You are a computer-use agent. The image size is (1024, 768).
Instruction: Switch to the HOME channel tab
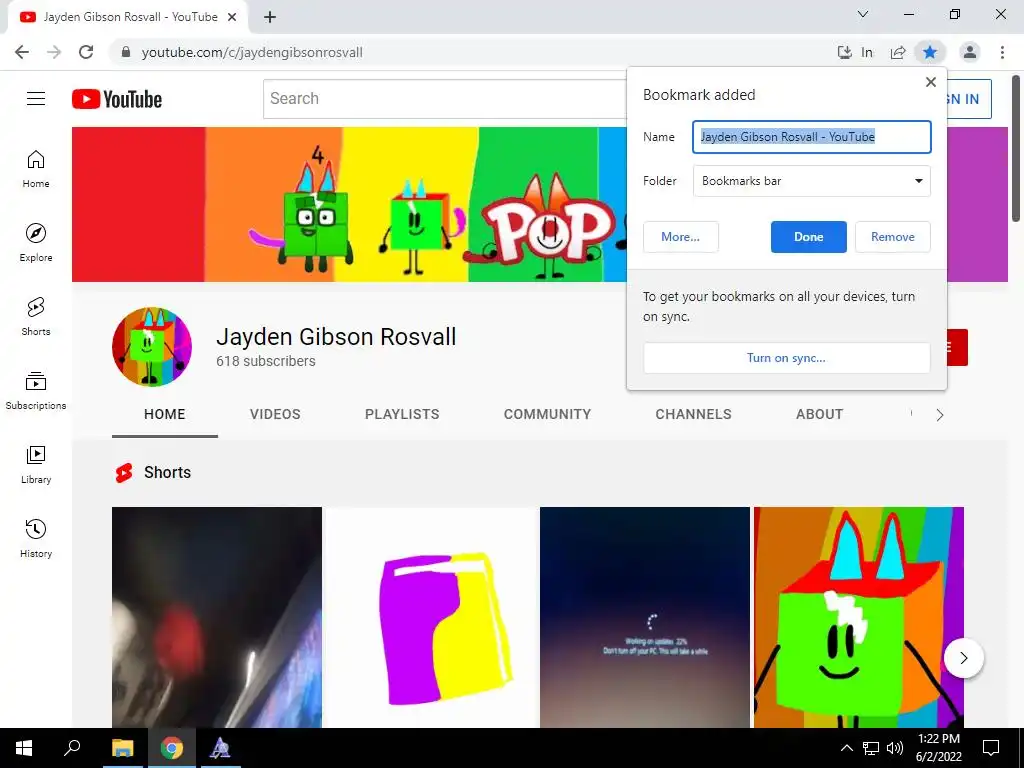coord(165,414)
